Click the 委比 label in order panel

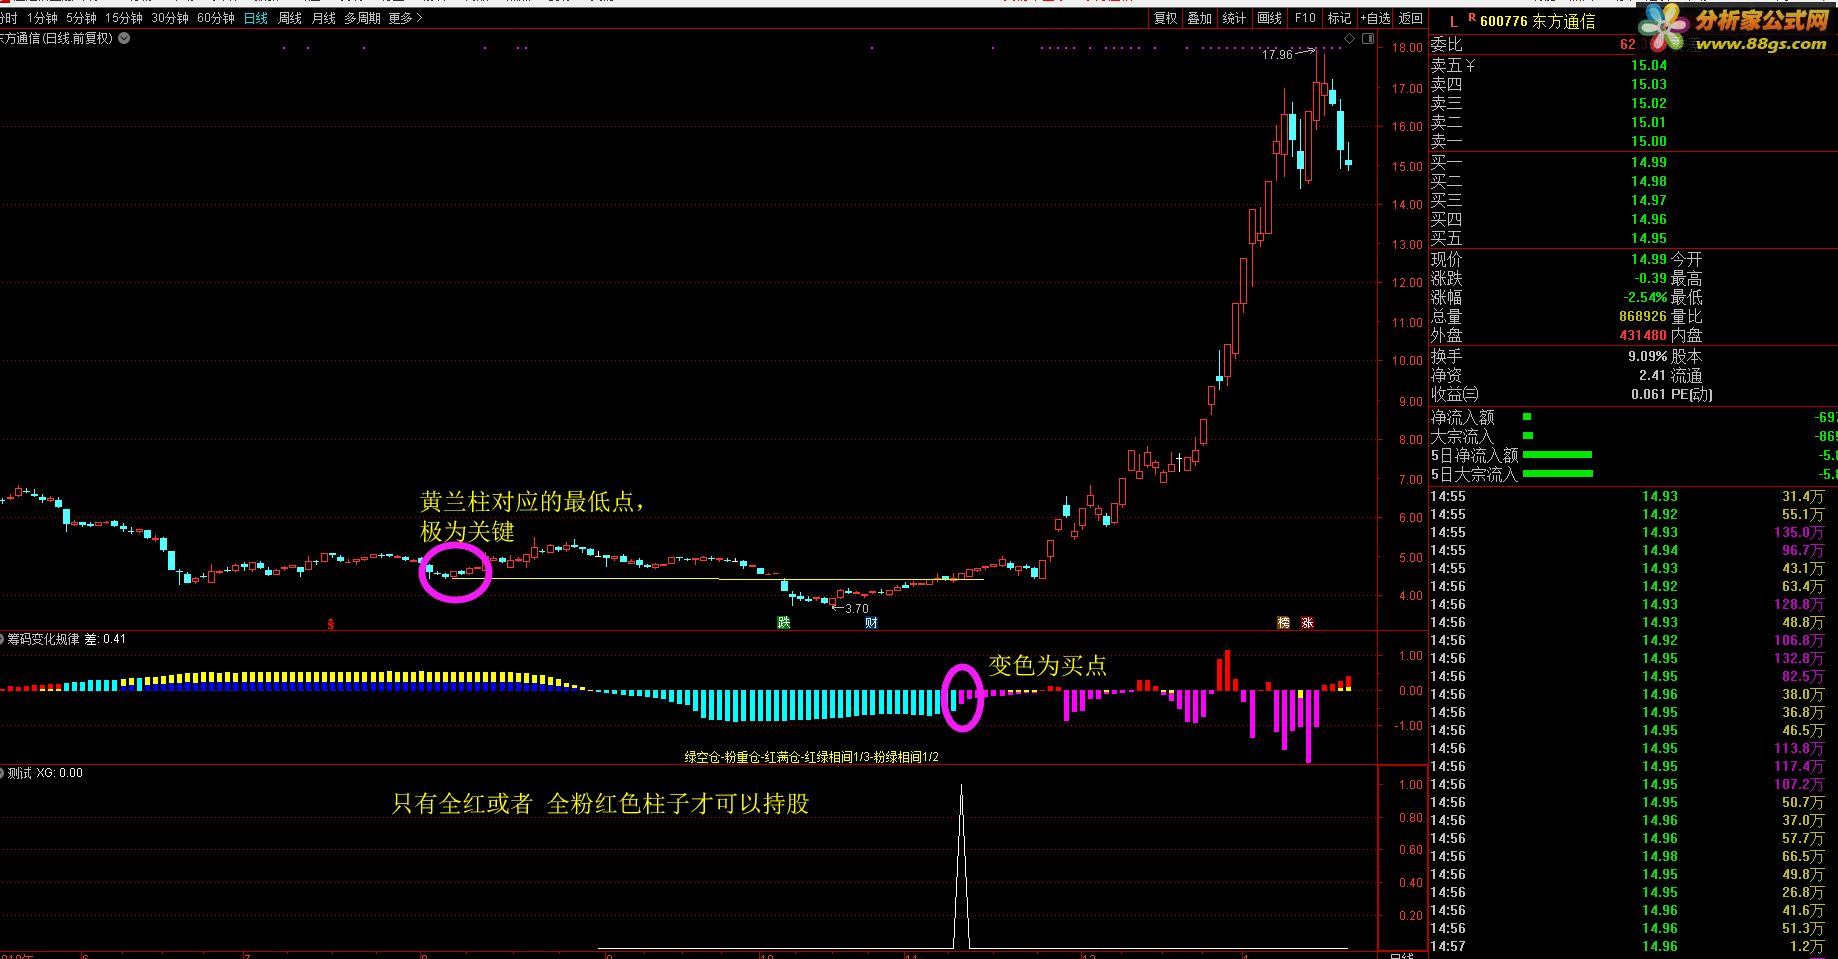pos(1446,44)
